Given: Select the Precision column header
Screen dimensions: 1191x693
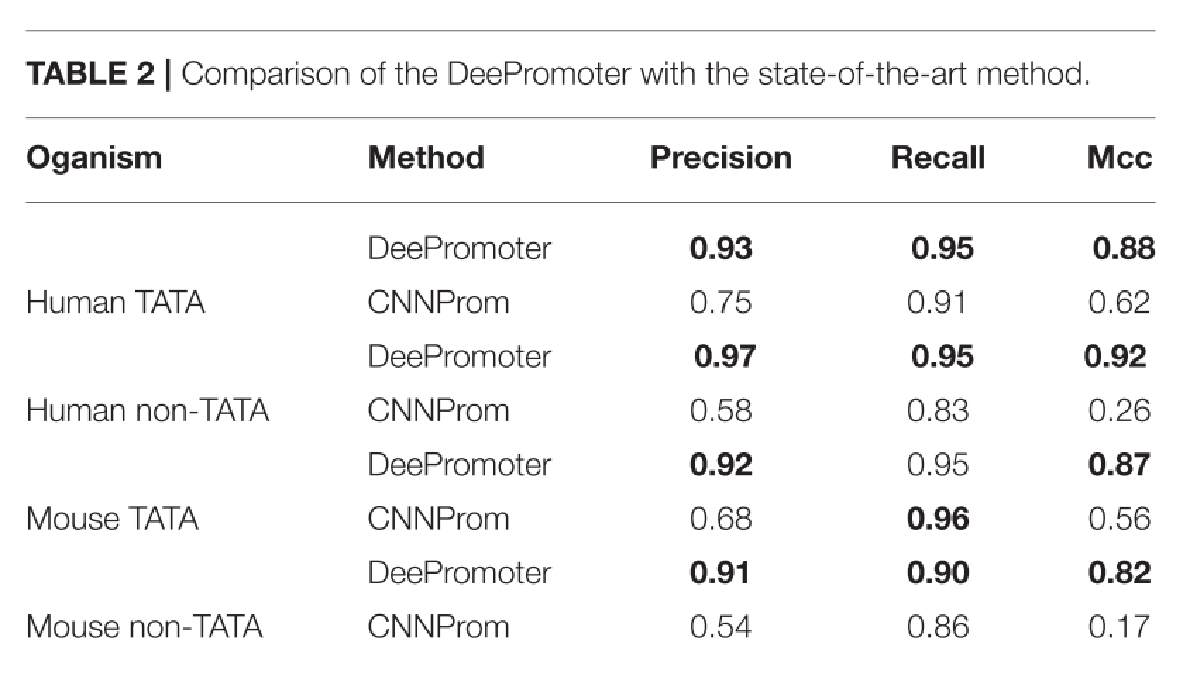Looking at the screenshot, I should (720, 157).
